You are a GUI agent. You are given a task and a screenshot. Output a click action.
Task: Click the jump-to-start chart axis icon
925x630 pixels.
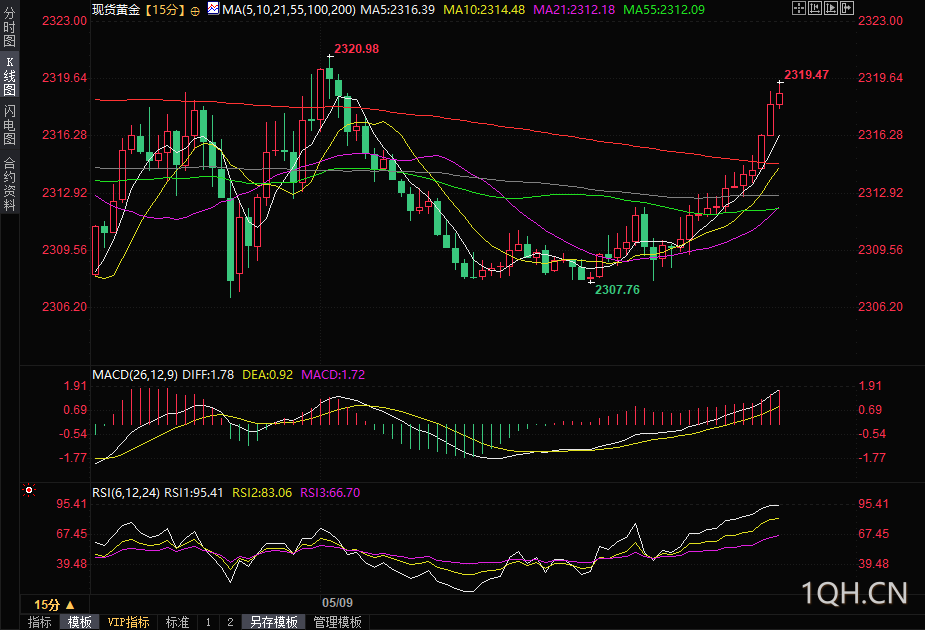(x=815, y=8)
